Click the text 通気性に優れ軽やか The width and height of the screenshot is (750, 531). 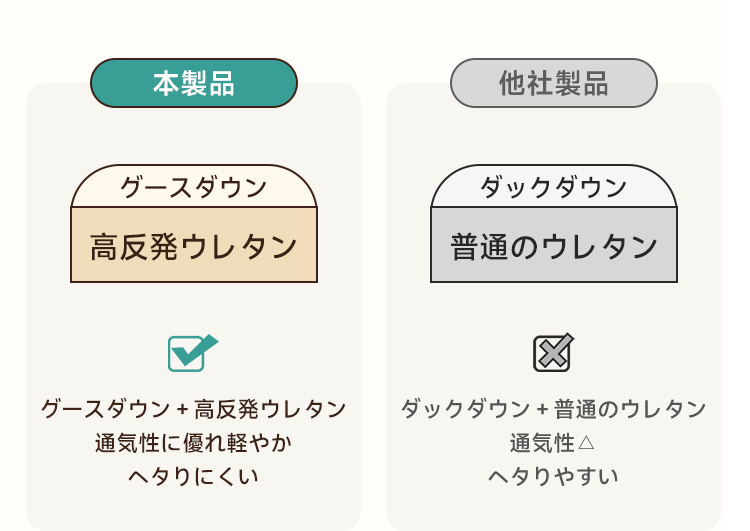click(x=194, y=443)
